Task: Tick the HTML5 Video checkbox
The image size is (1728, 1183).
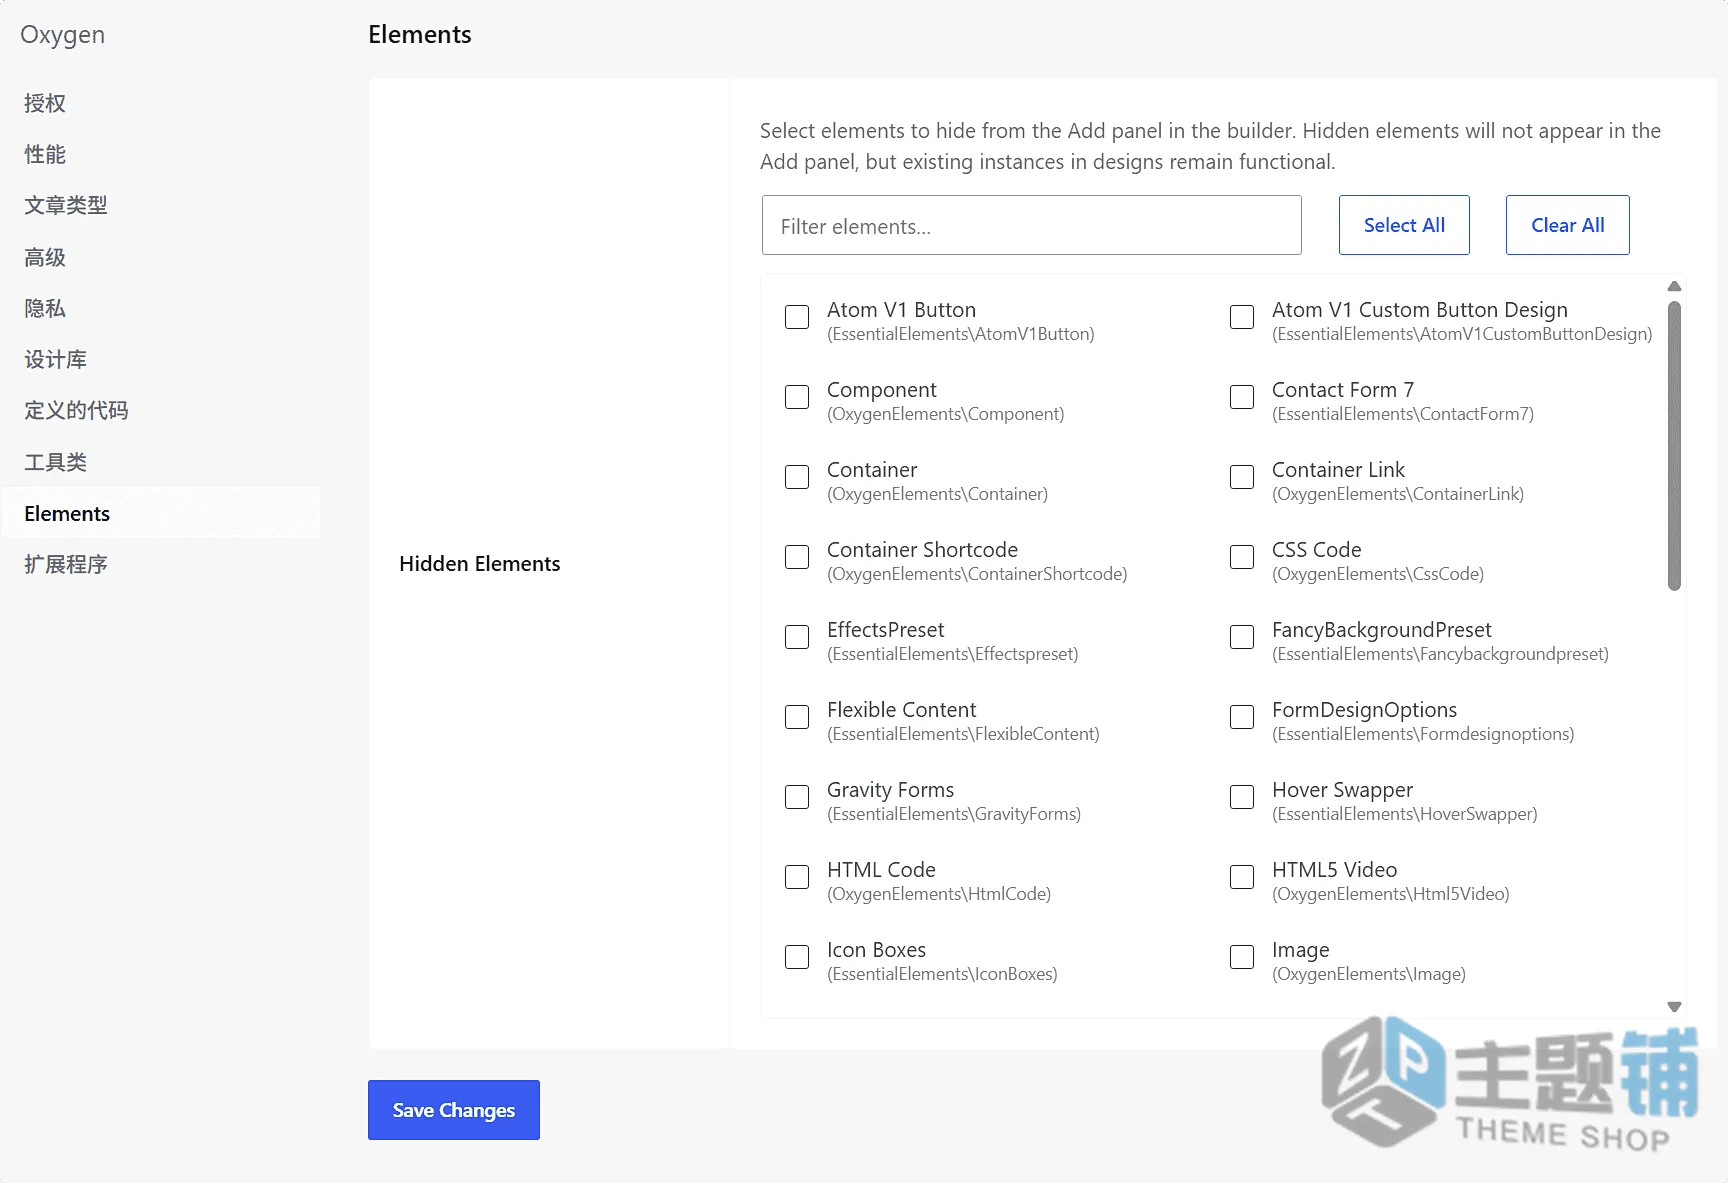Action: tap(1242, 877)
